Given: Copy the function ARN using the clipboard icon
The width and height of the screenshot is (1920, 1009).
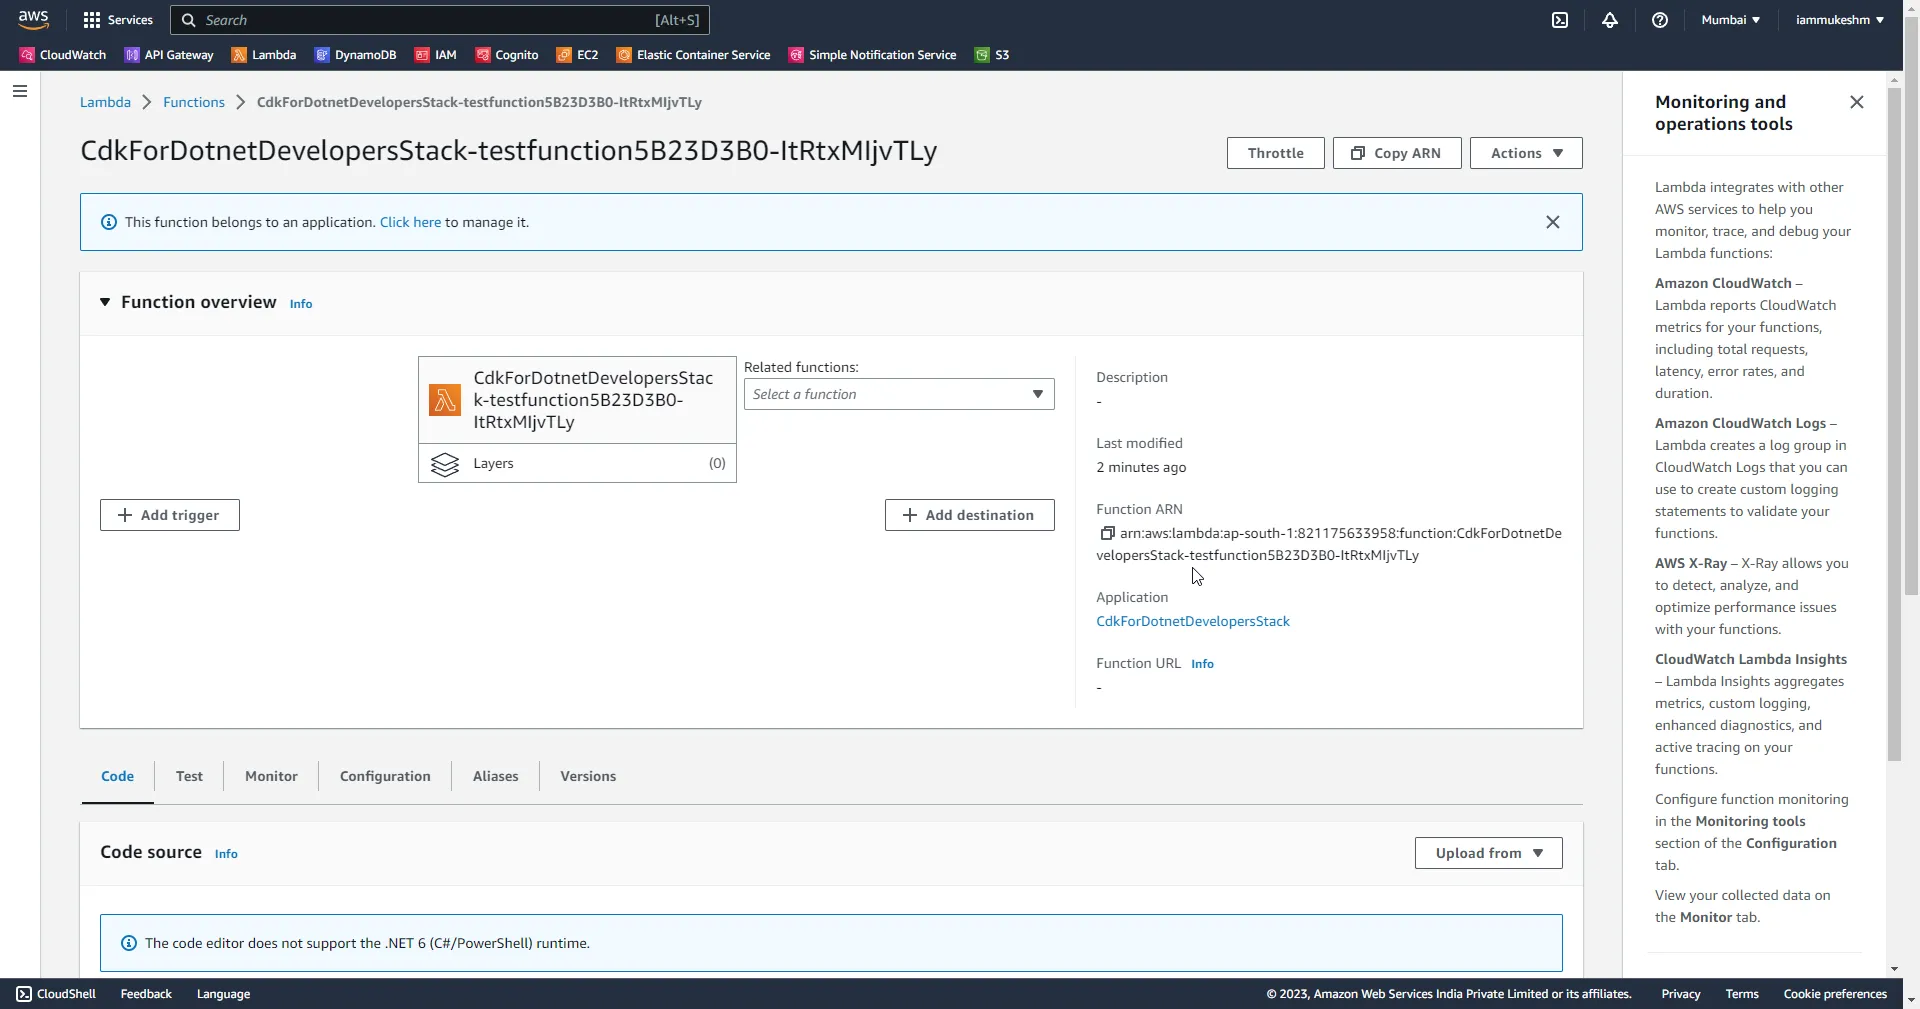Looking at the screenshot, I should (x=1108, y=534).
